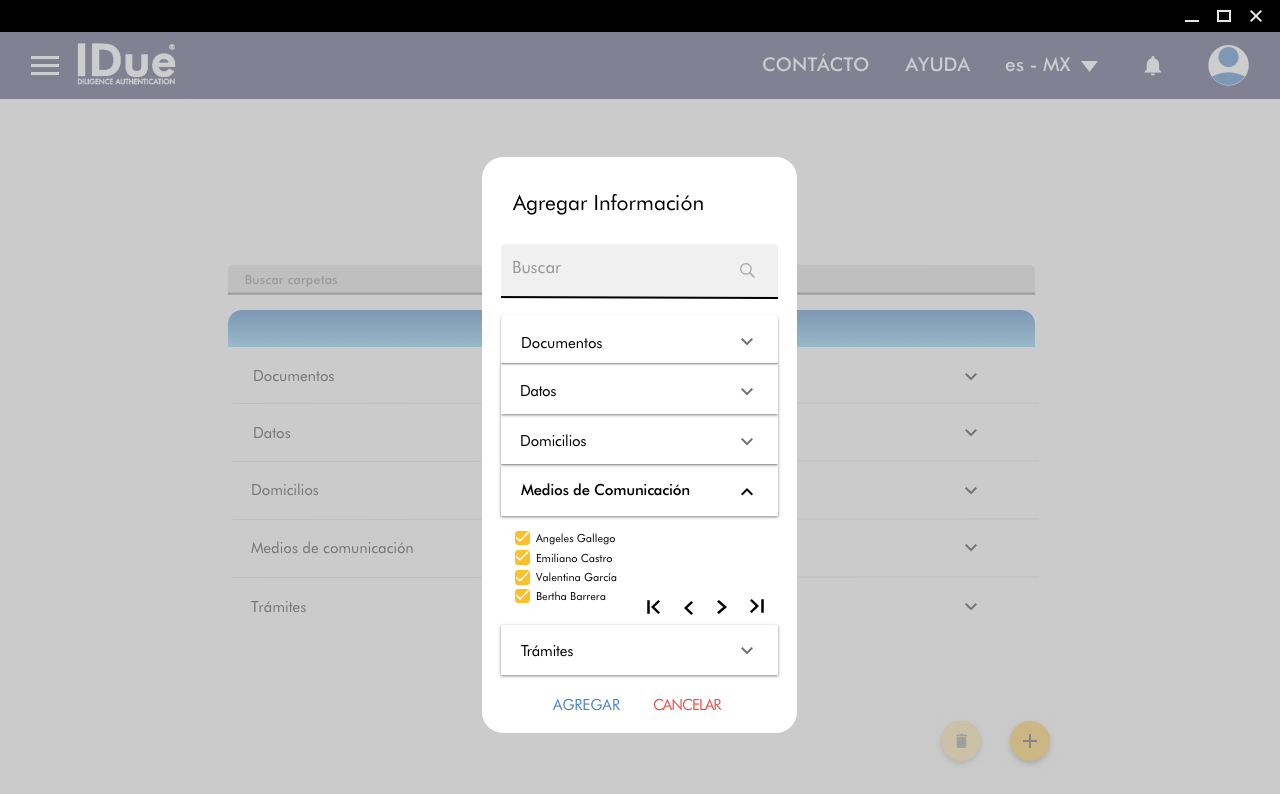The width and height of the screenshot is (1280, 794).
Task: Open the user profile avatar
Action: click(1227, 66)
